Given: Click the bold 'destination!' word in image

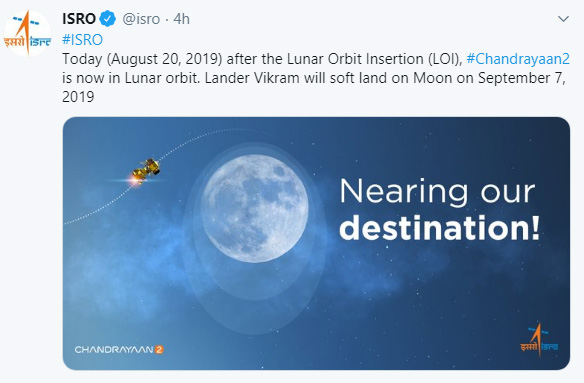Looking at the screenshot, I should point(439,228).
